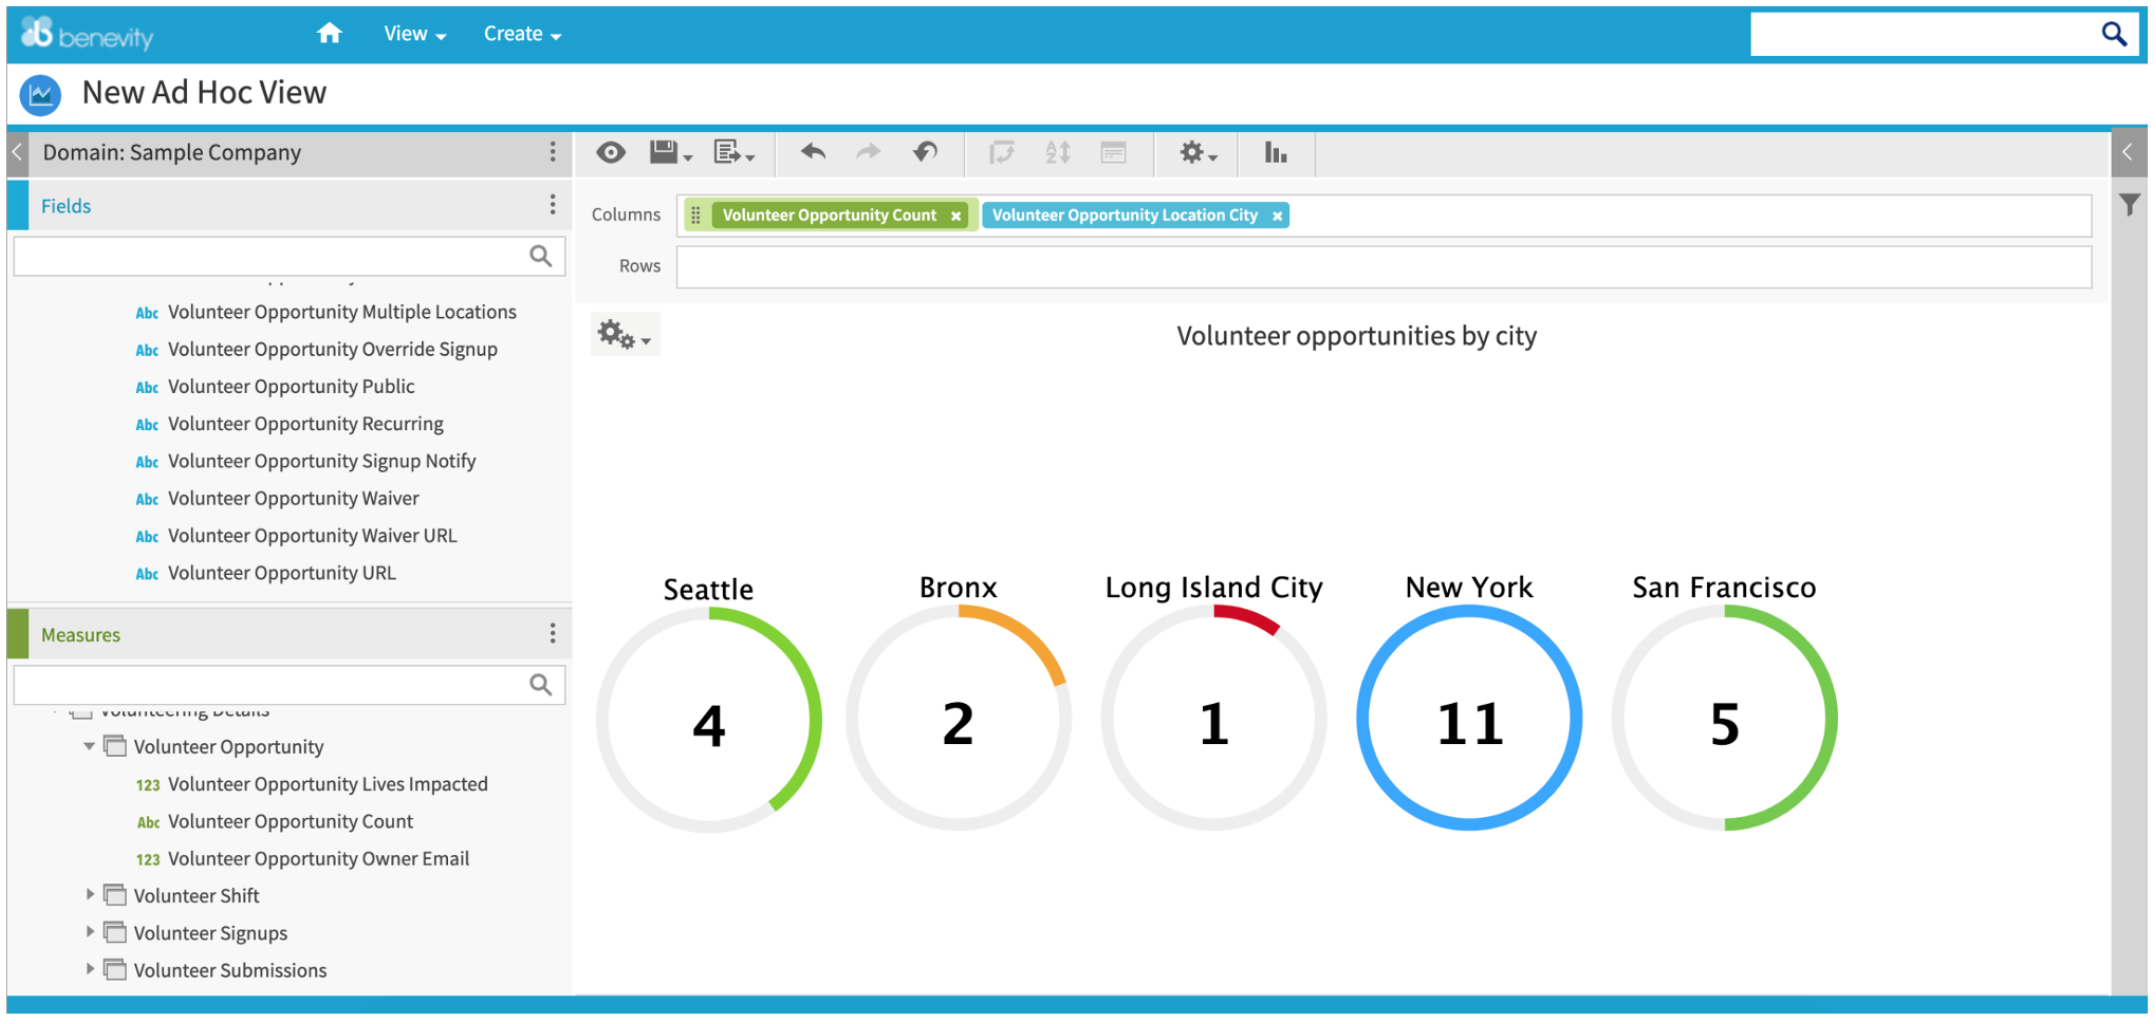This screenshot has height=1024, width=2156.
Task: Click the undo all icon
Action: (x=926, y=152)
